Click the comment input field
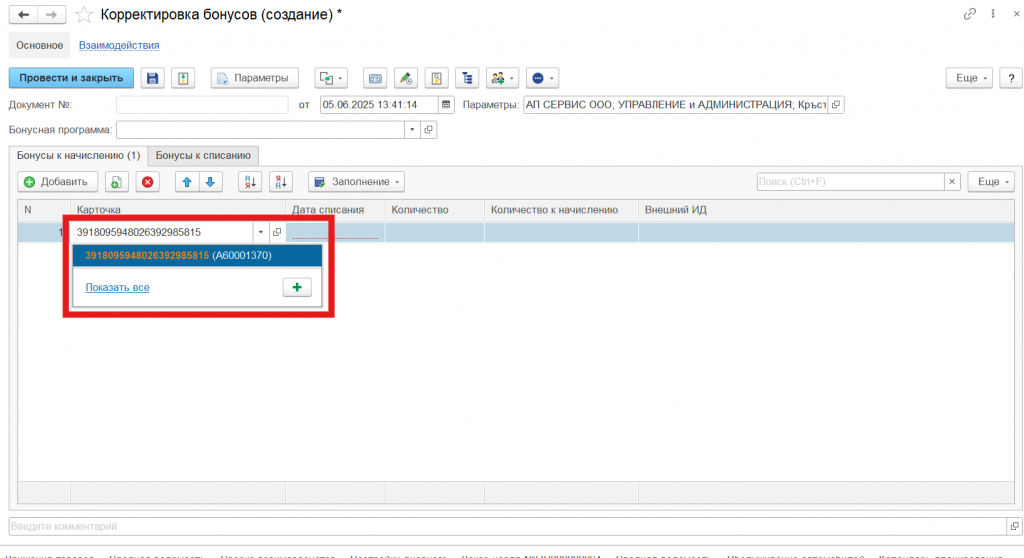This screenshot has width=1024, height=558. (x=500, y=526)
